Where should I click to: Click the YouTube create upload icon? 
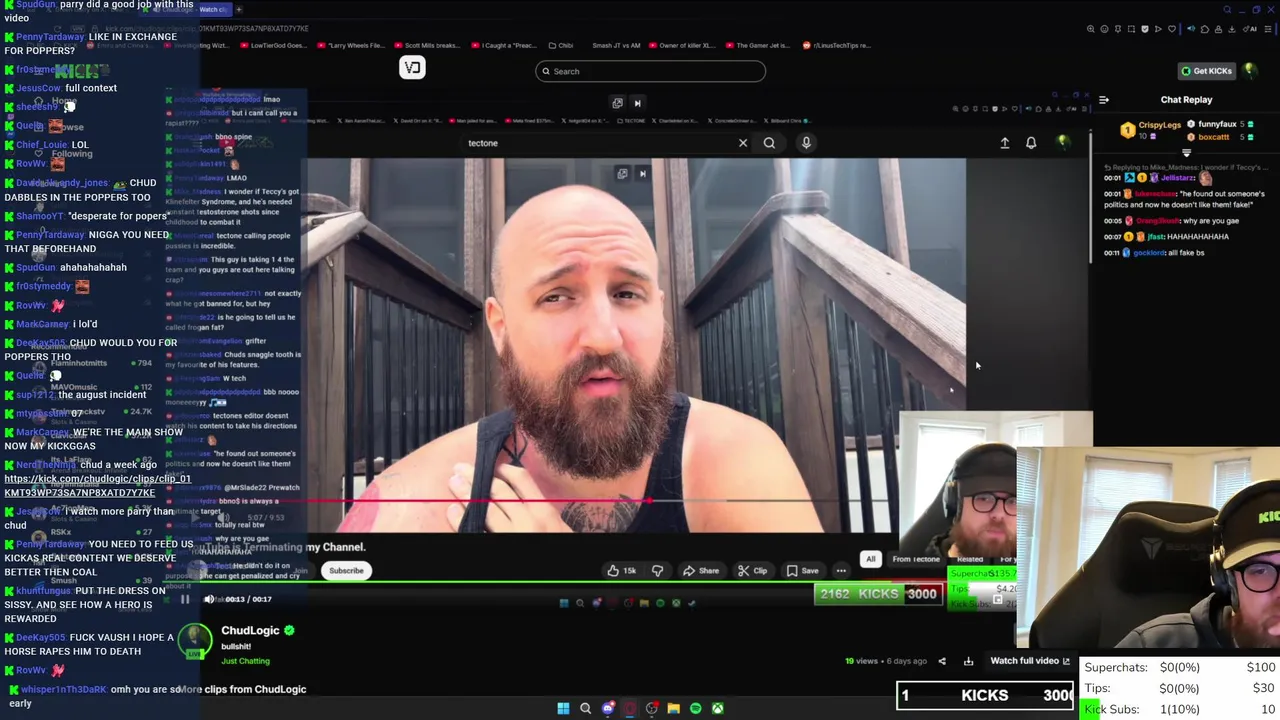[1005, 143]
